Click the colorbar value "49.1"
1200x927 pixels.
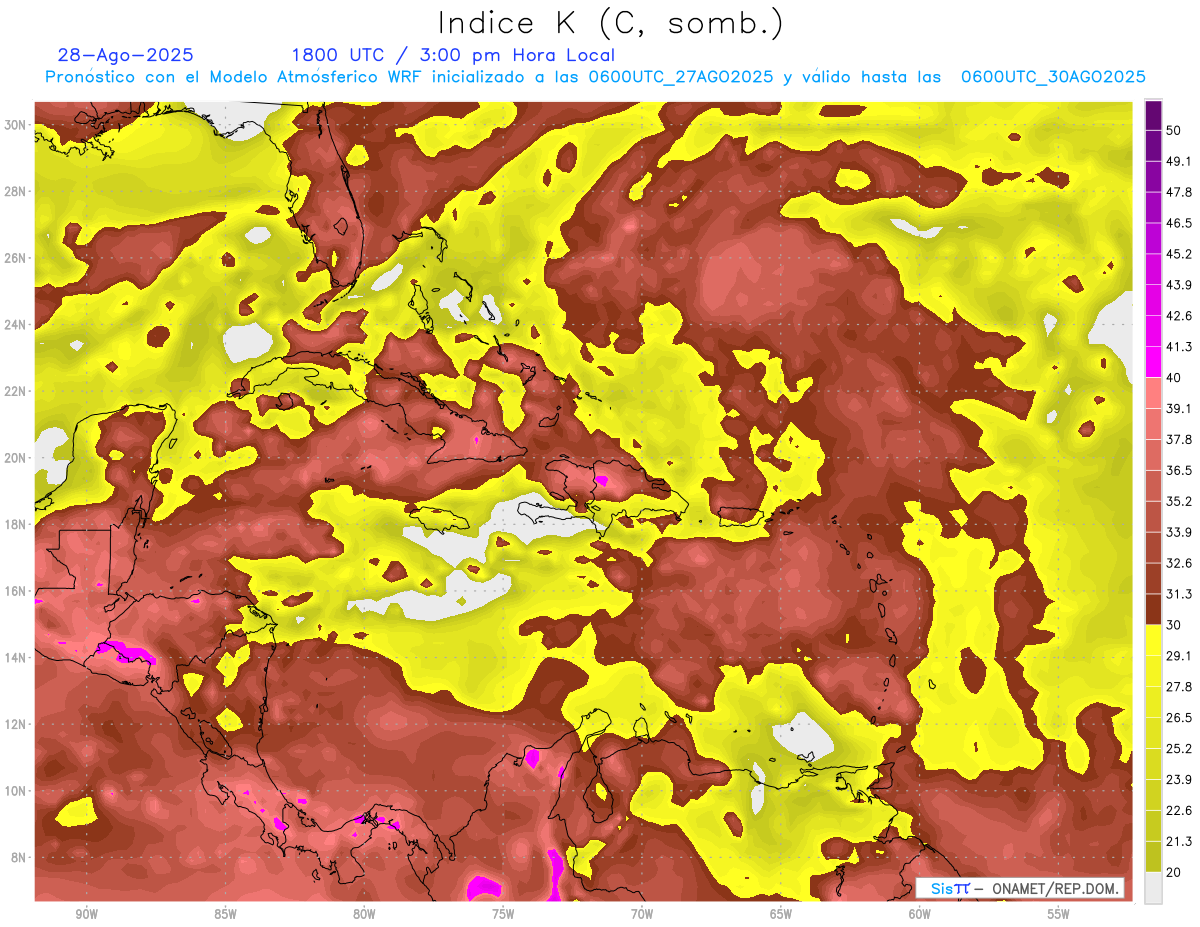point(1178,161)
